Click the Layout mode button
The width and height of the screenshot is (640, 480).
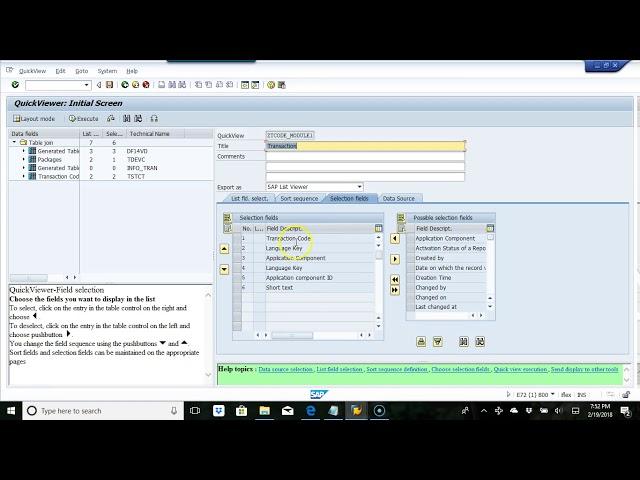[34, 119]
